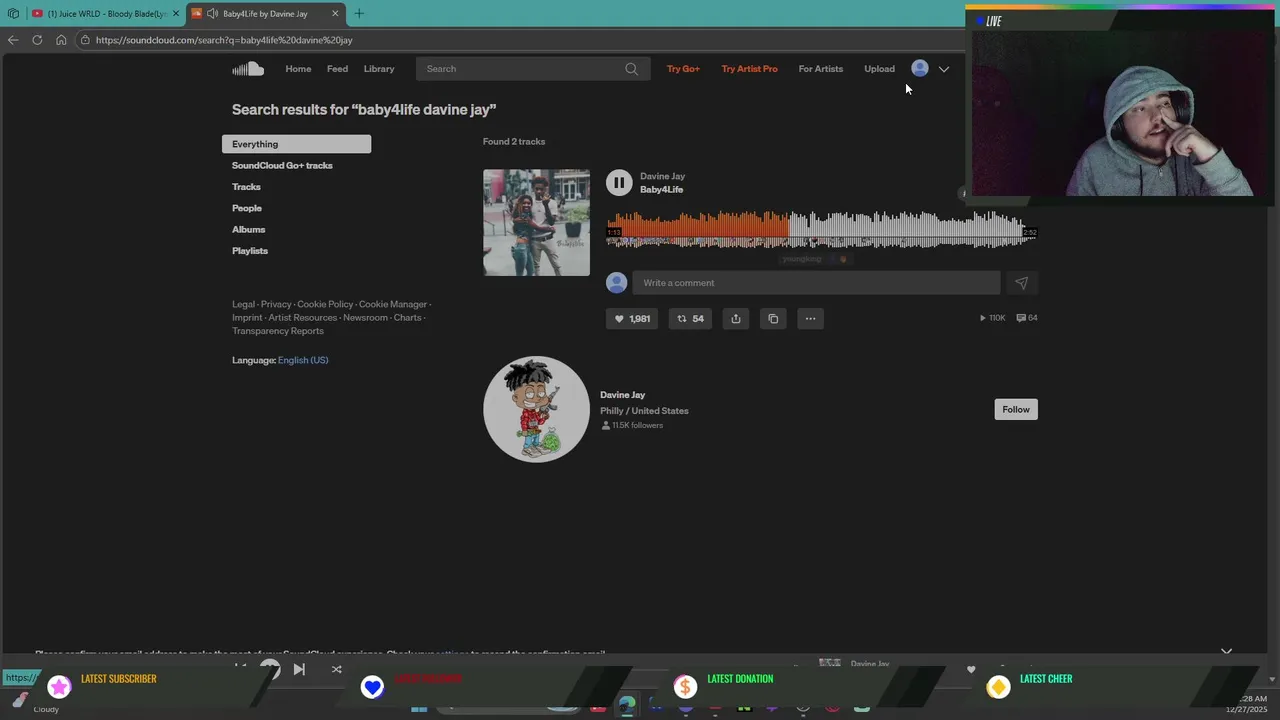
Task: Open Davine Jay's profile avatar
Action: (536, 409)
